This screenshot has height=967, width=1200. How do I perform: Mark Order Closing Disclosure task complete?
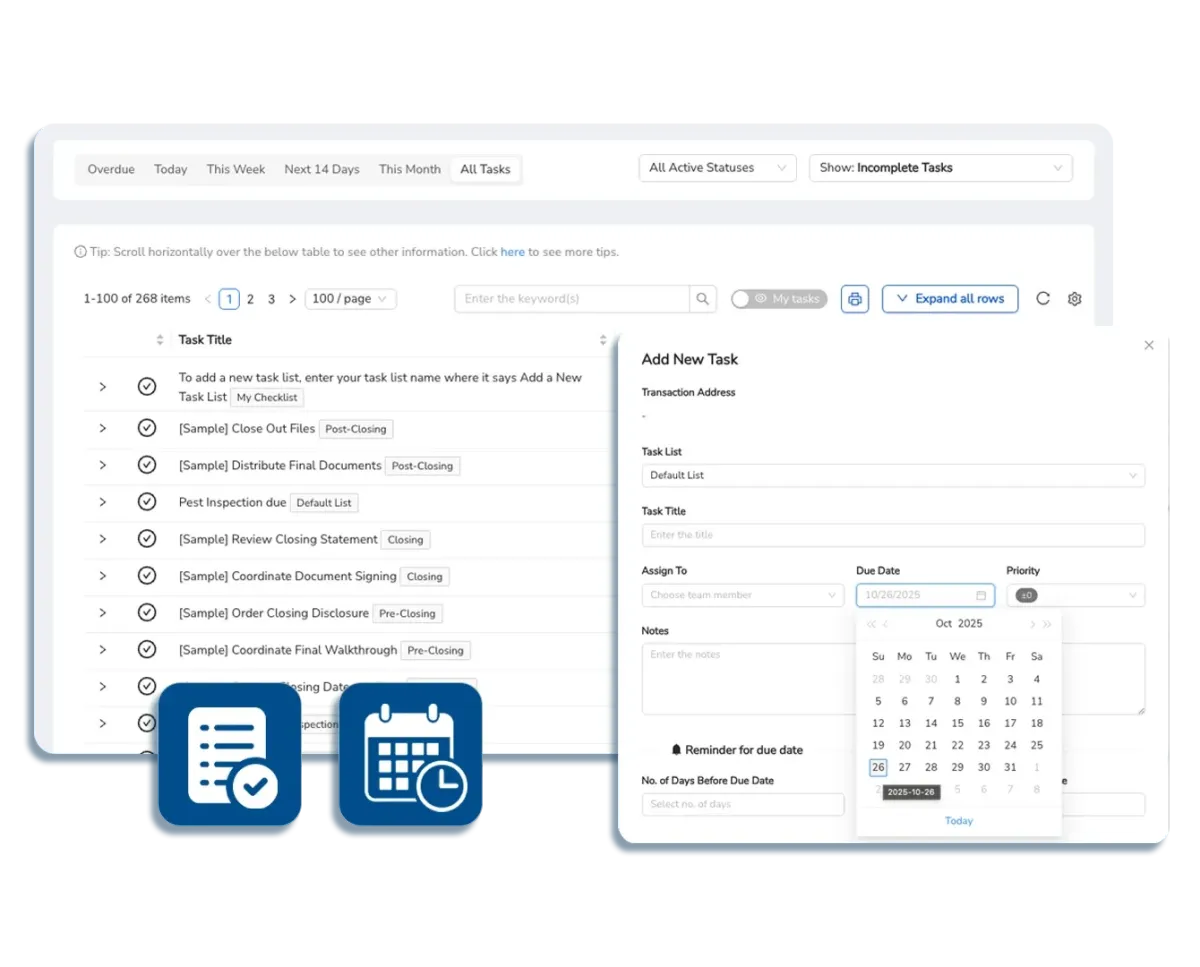point(147,613)
